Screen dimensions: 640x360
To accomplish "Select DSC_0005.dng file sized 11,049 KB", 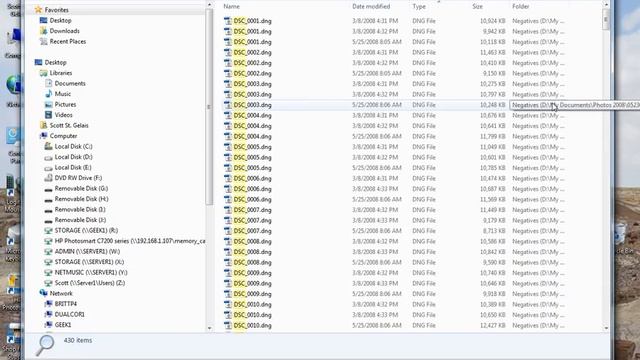I will [253, 147].
